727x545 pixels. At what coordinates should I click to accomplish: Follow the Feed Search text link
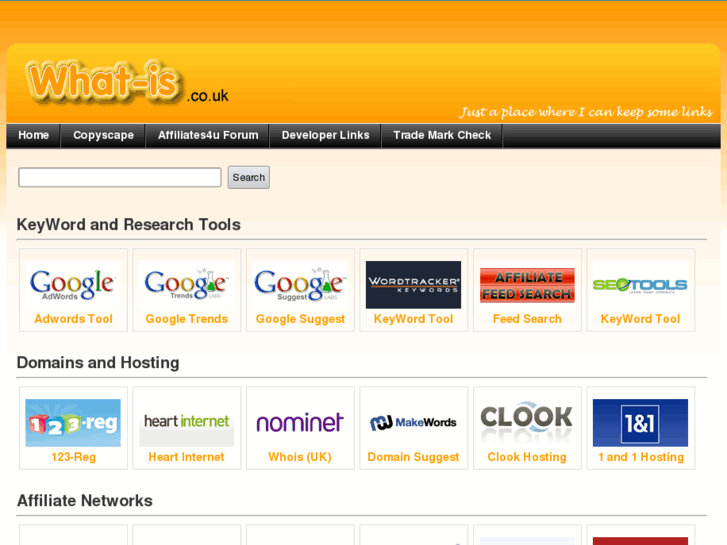coord(527,319)
